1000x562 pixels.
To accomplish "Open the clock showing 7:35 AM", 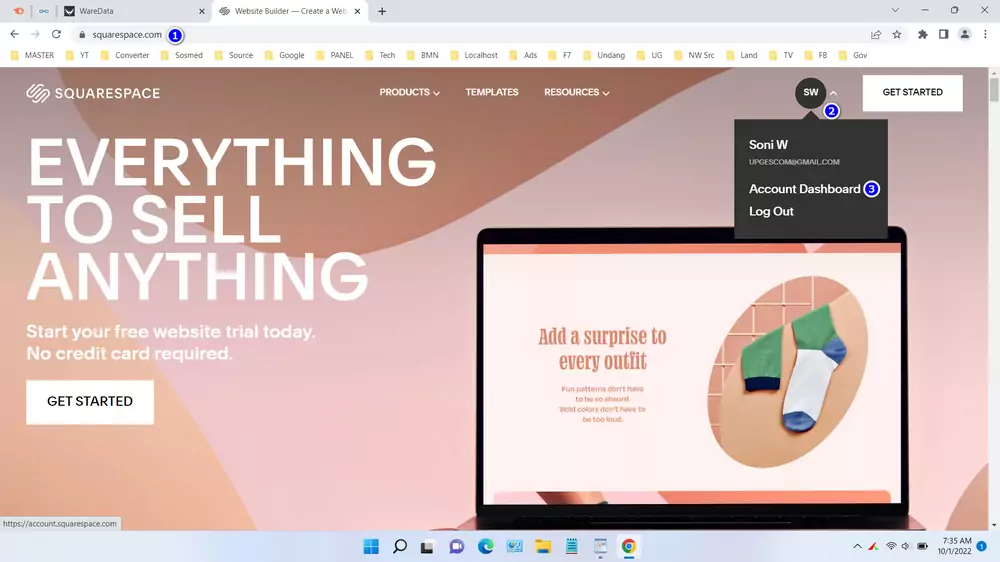I will click(x=955, y=546).
